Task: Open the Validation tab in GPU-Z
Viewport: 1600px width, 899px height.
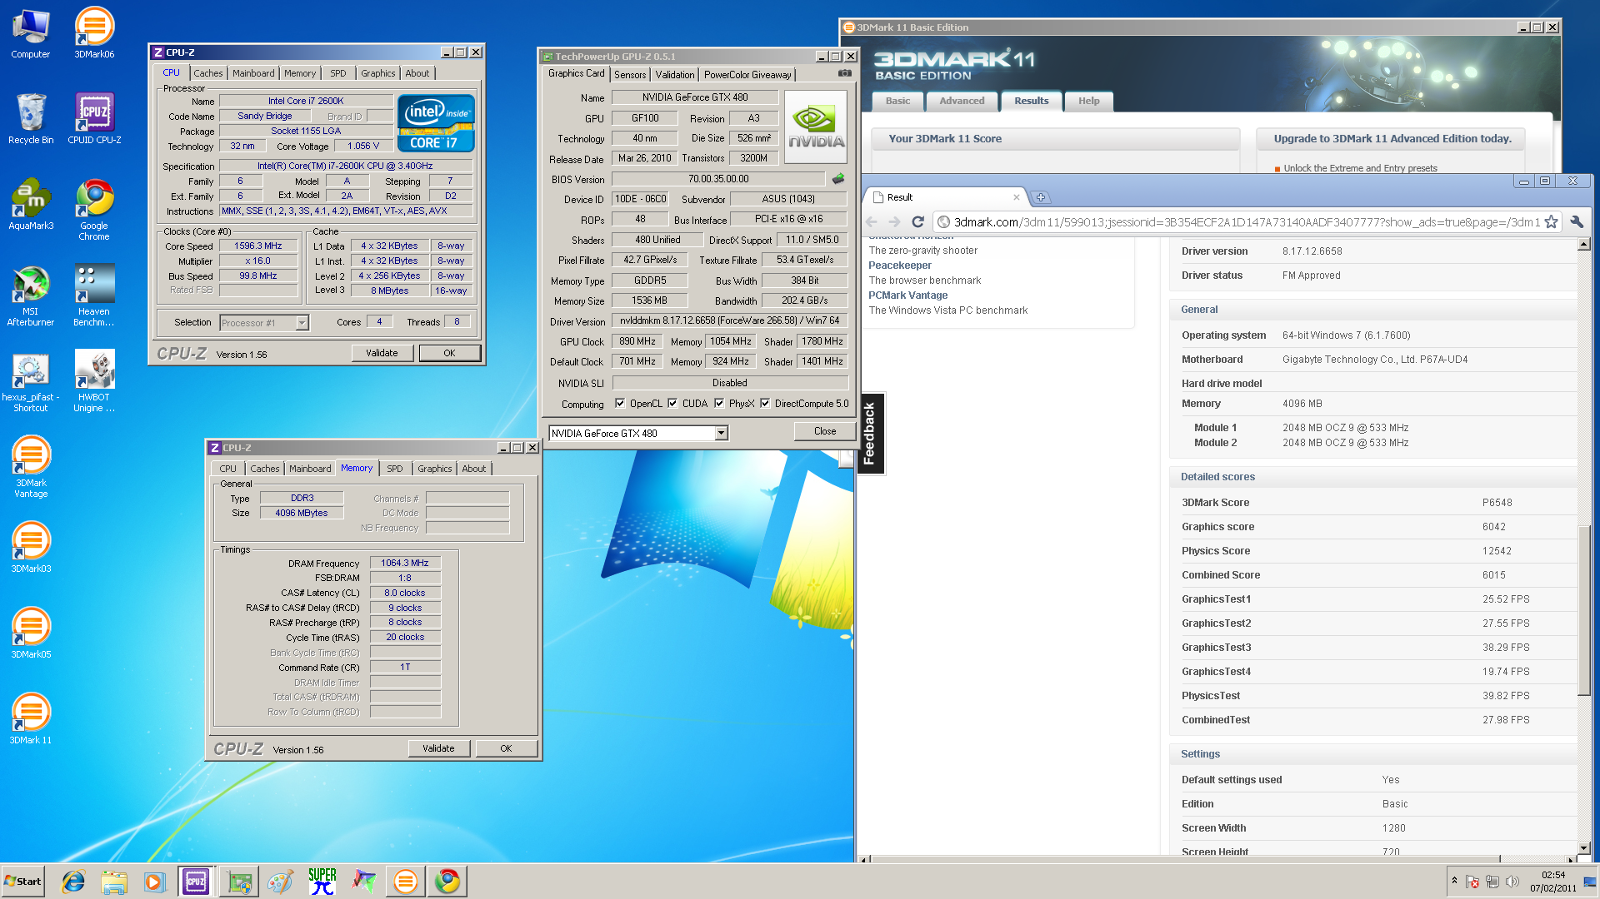Action: tap(675, 74)
